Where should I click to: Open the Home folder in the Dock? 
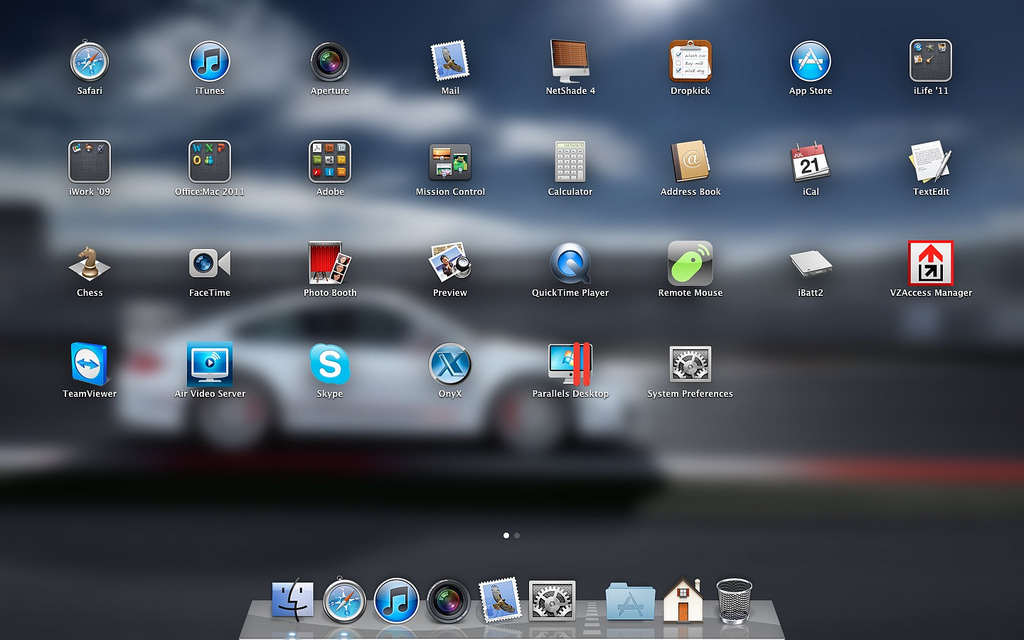tap(683, 600)
